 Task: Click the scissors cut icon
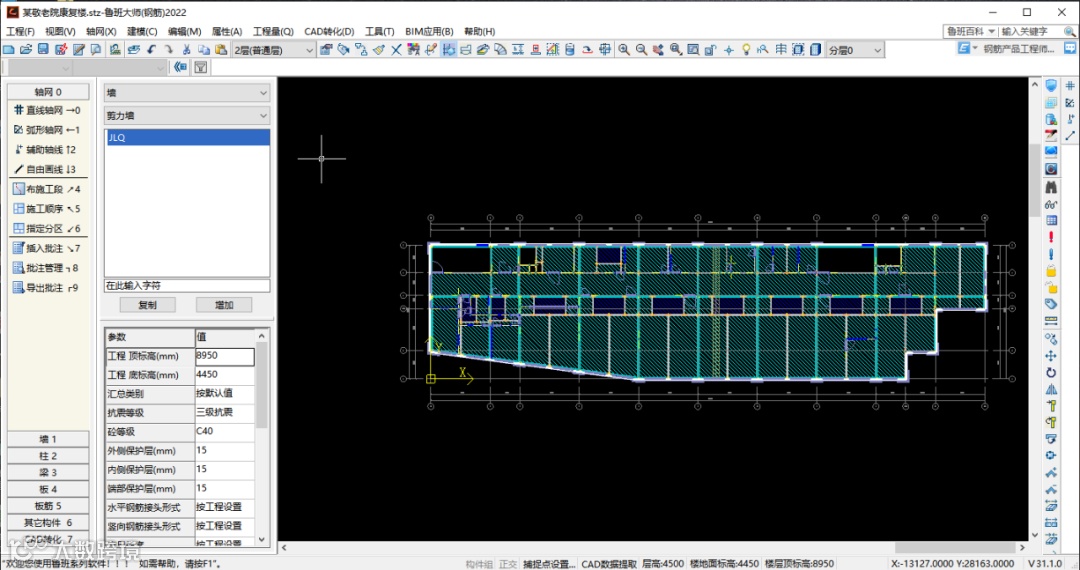[186, 50]
